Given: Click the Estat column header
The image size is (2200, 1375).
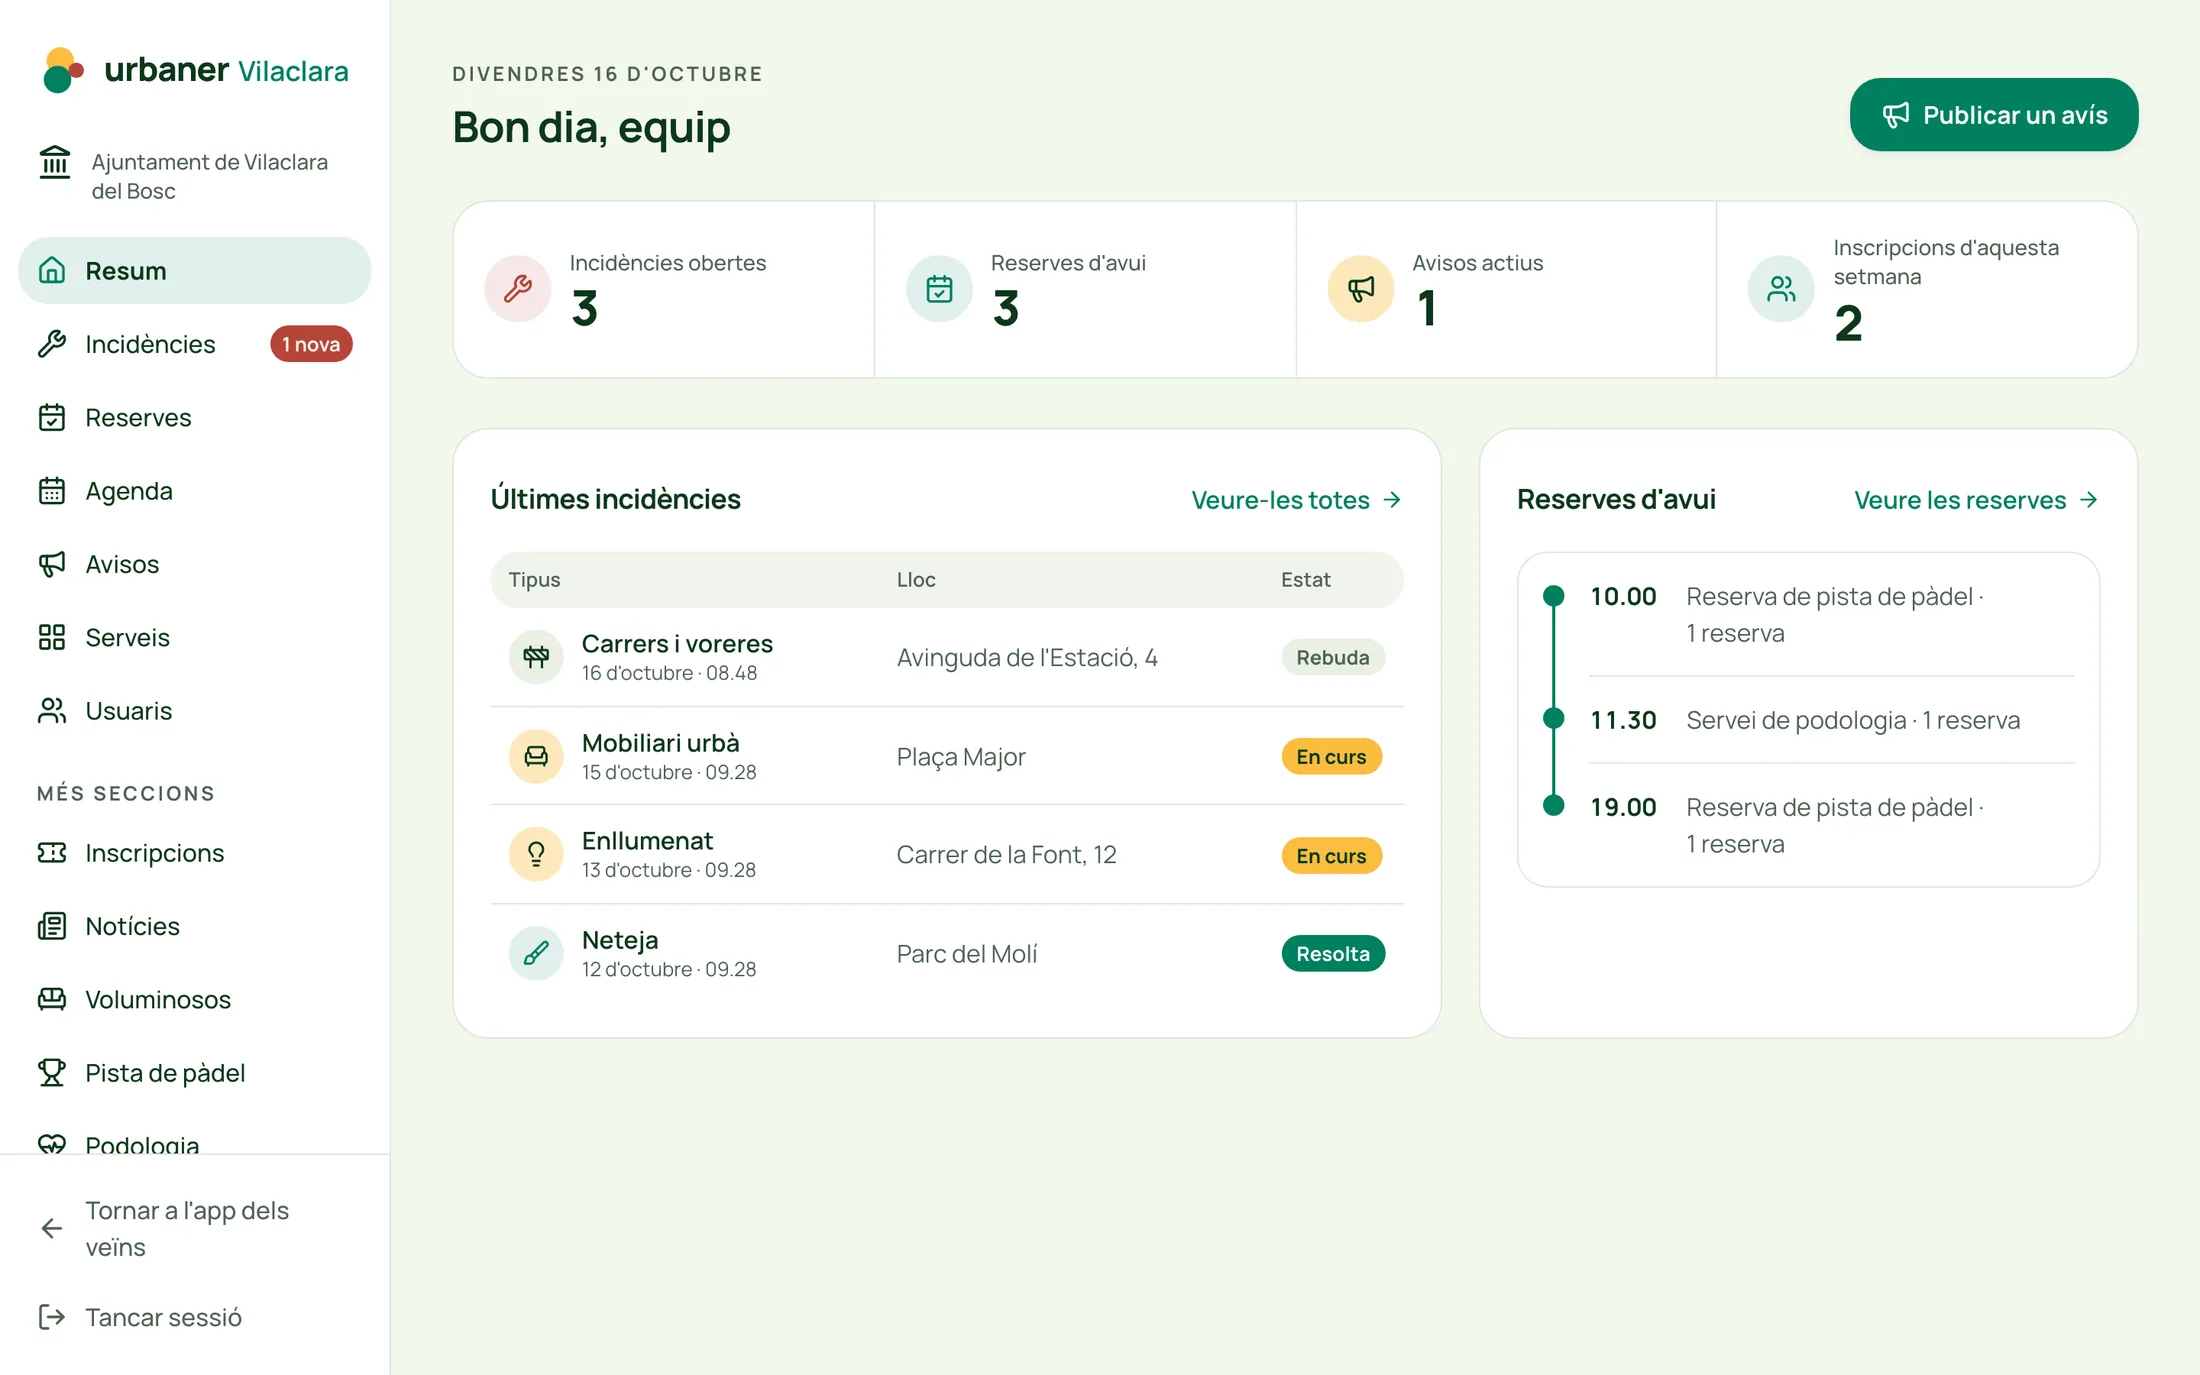Looking at the screenshot, I should (x=1305, y=580).
